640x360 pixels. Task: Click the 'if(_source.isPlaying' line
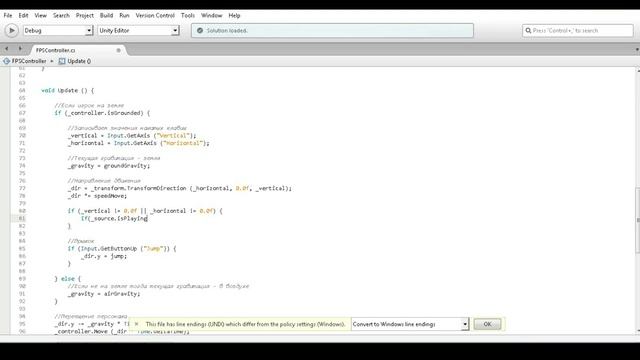click(x=114, y=218)
